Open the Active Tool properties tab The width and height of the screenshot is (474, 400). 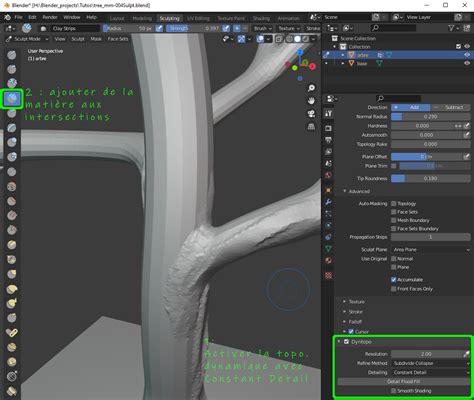(328, 114)
